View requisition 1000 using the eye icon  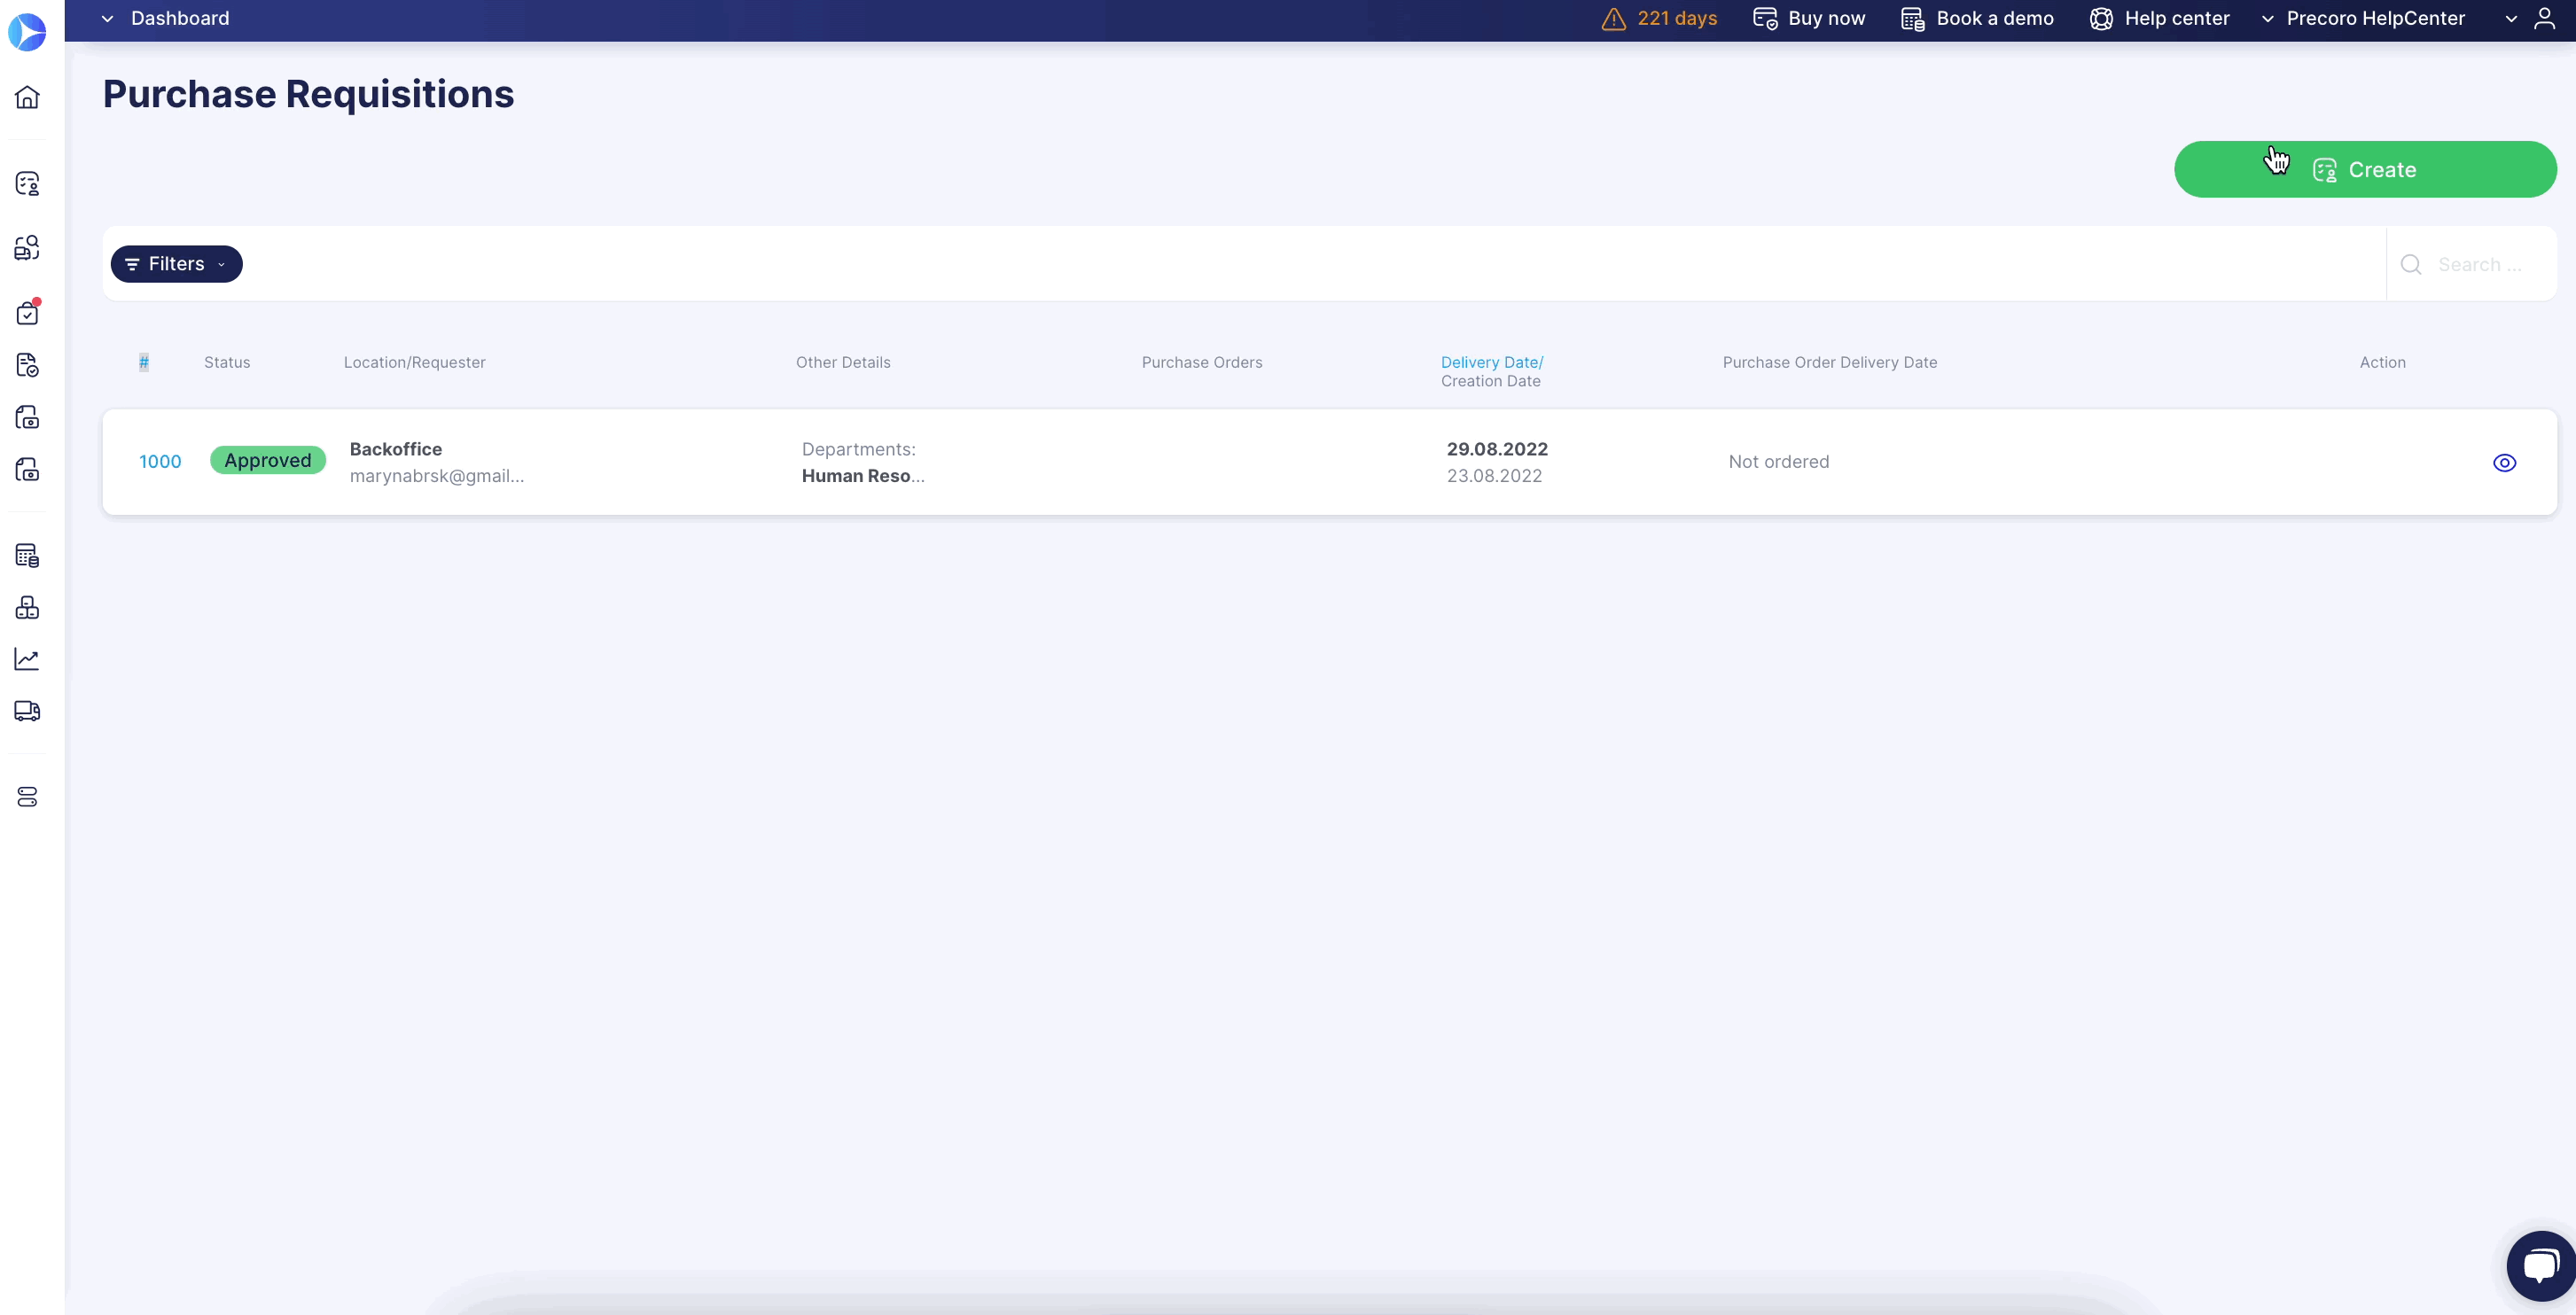pos(2505,462)
